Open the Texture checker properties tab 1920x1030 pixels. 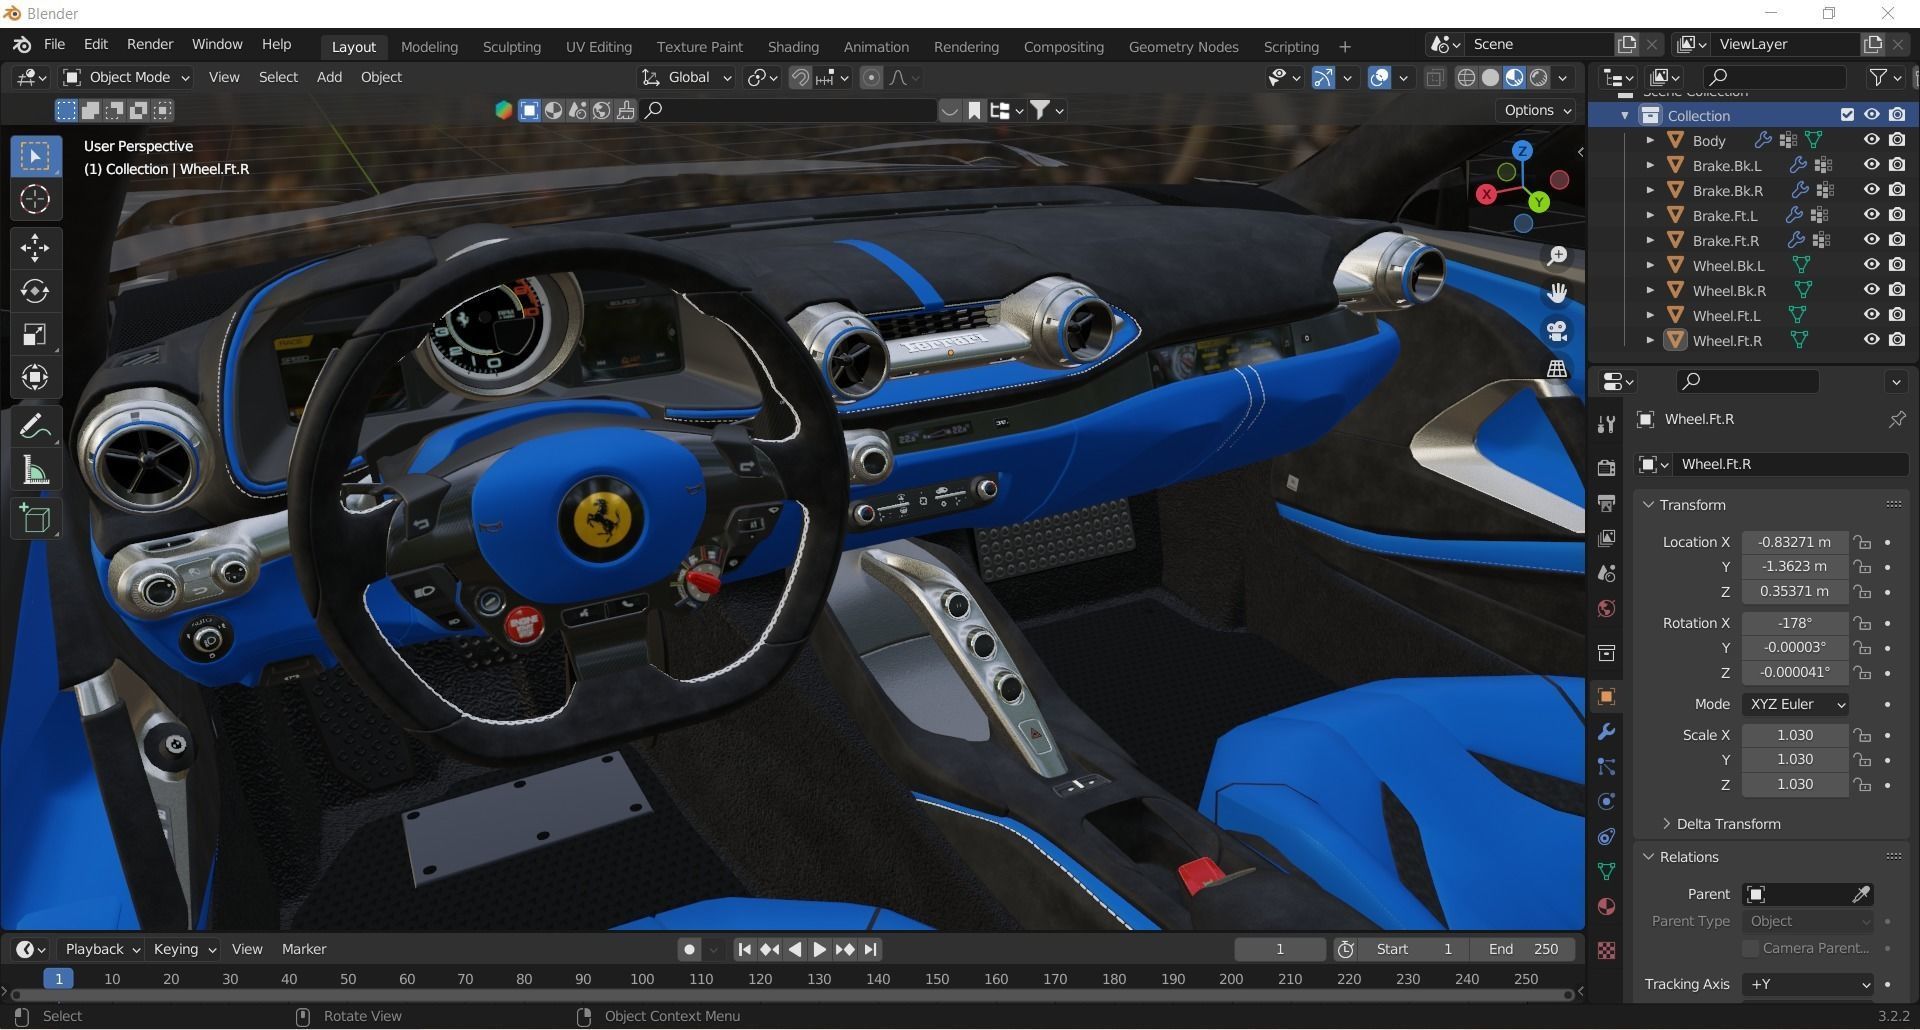(1606, 950)
